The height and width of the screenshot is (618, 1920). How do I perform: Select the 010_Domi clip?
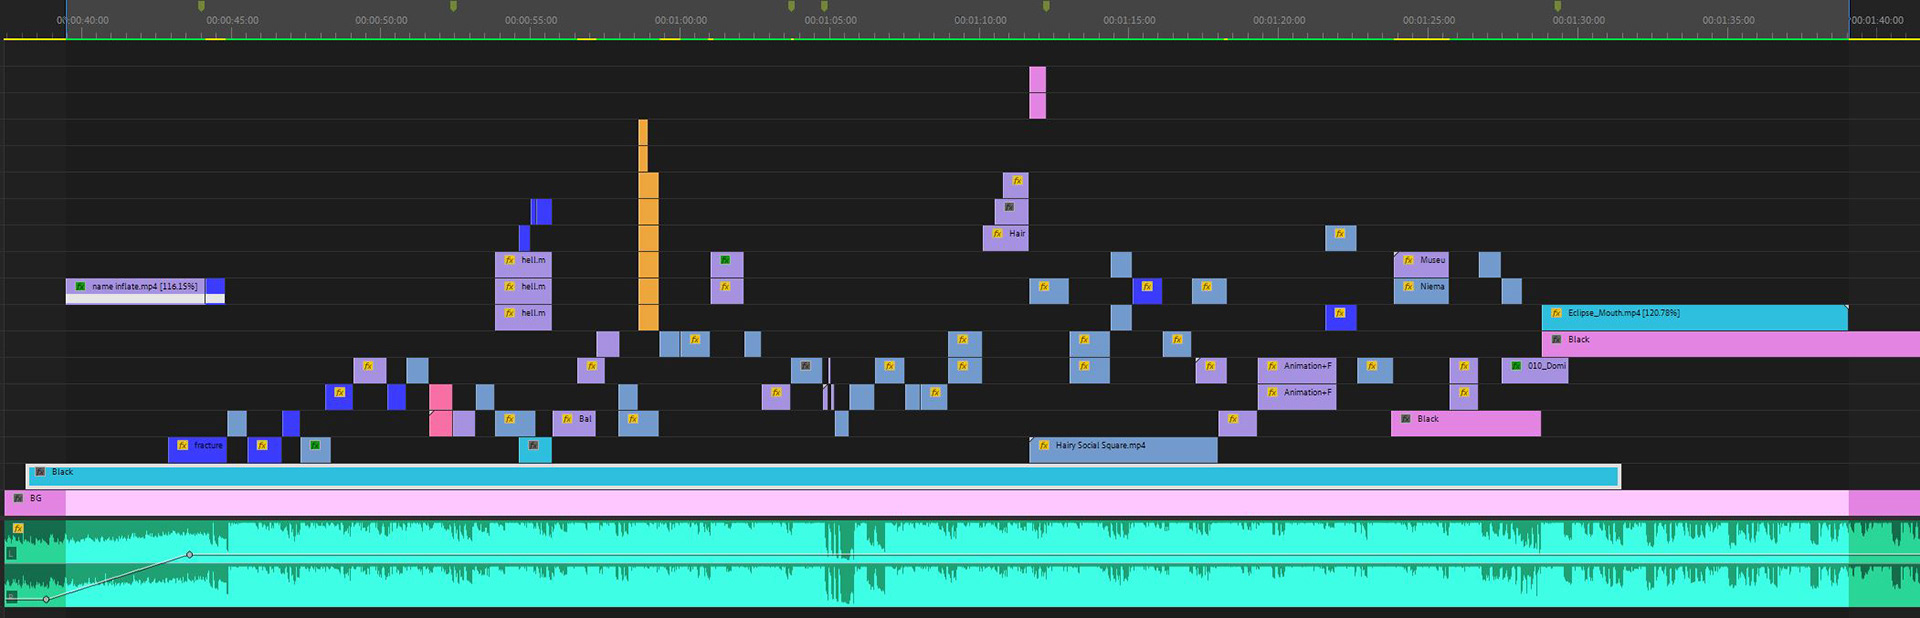1535,370
